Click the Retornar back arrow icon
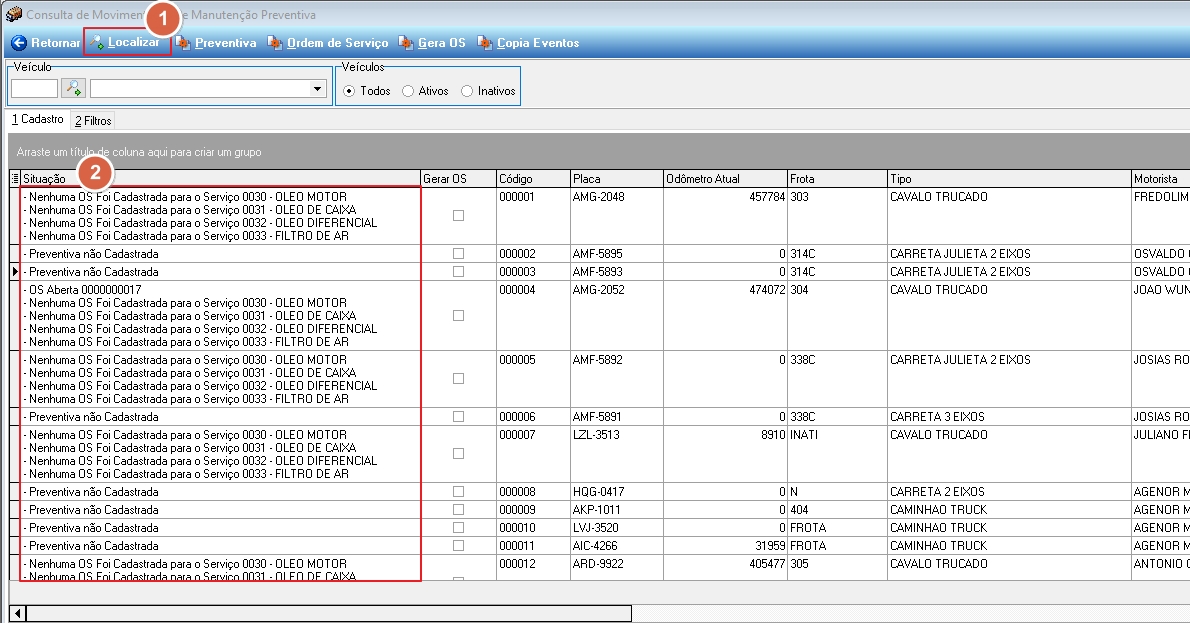 coord(19,42)
